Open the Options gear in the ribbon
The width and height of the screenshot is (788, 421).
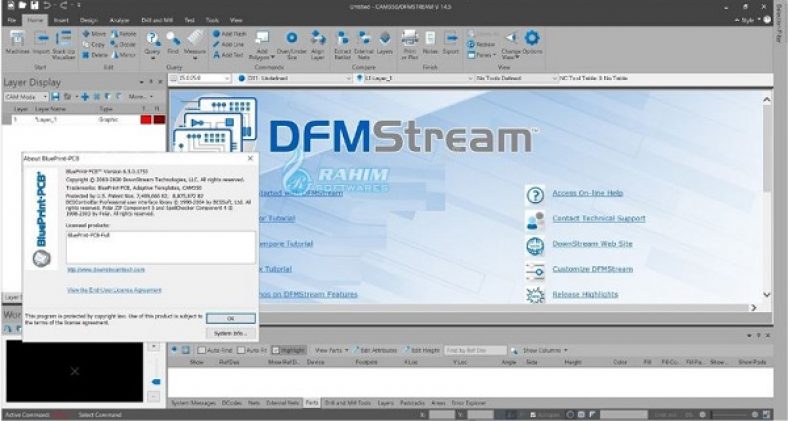point(532,43)
